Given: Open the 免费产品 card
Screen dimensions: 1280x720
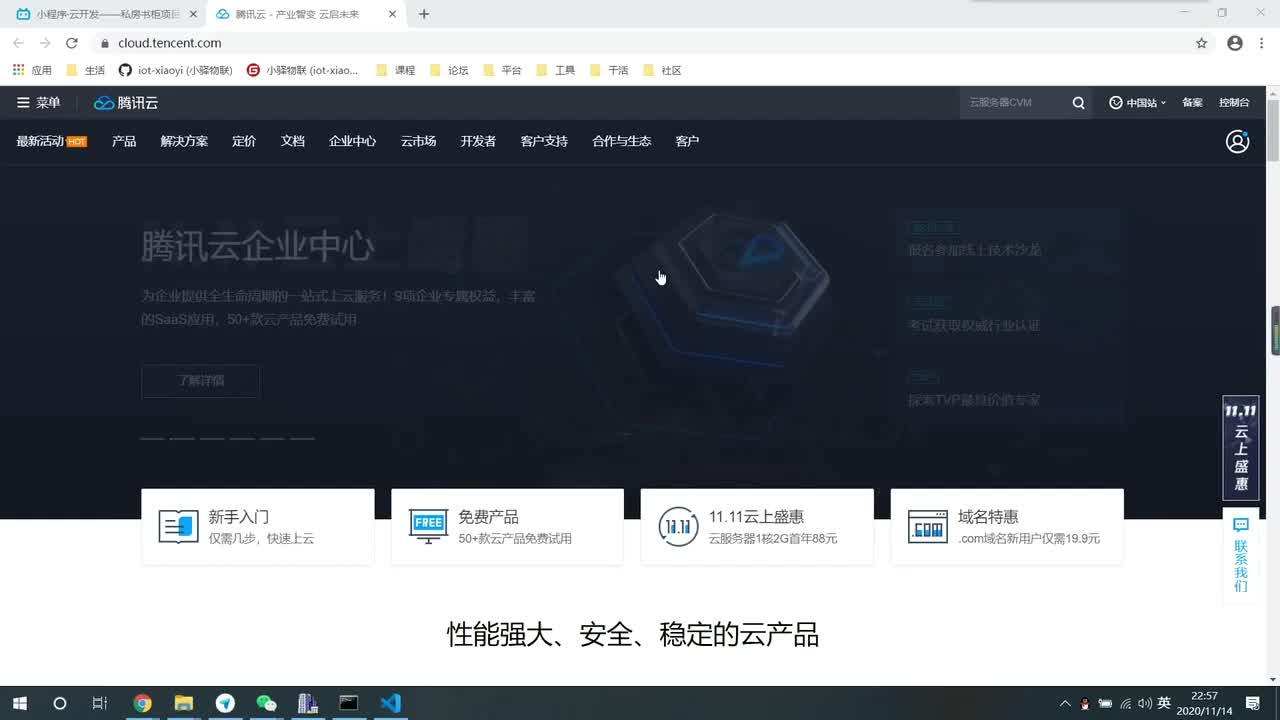Looking at the screenshot, I should [507, 526].
